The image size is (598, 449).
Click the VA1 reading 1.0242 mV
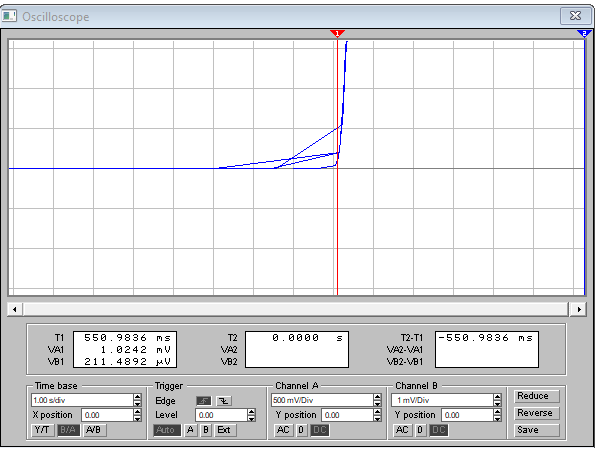point(135,349)
